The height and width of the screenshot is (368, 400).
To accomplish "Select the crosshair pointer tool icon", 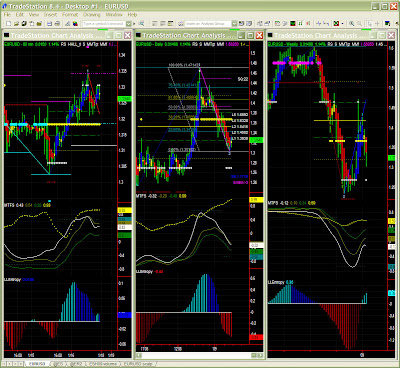I will coord(377,24).
